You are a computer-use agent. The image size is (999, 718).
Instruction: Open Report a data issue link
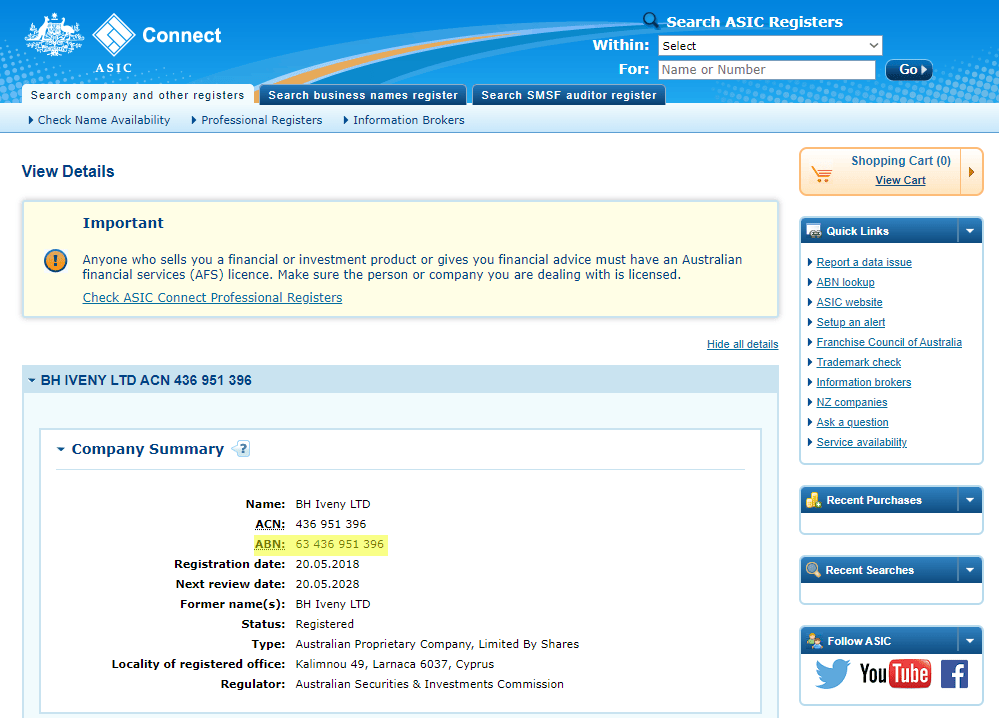point(864,262)
